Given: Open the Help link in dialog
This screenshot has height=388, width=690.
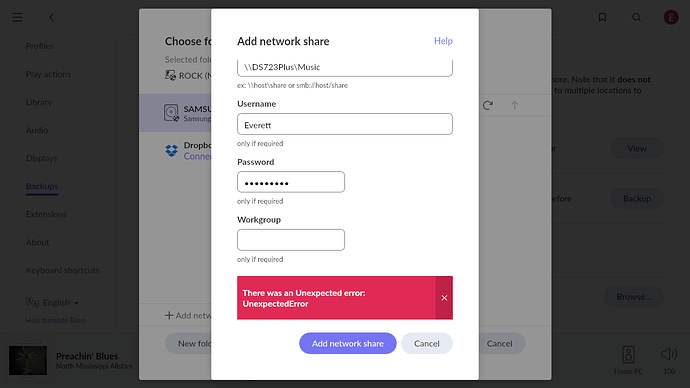Looking at the screenshot, I should click(x=443, y=41).
